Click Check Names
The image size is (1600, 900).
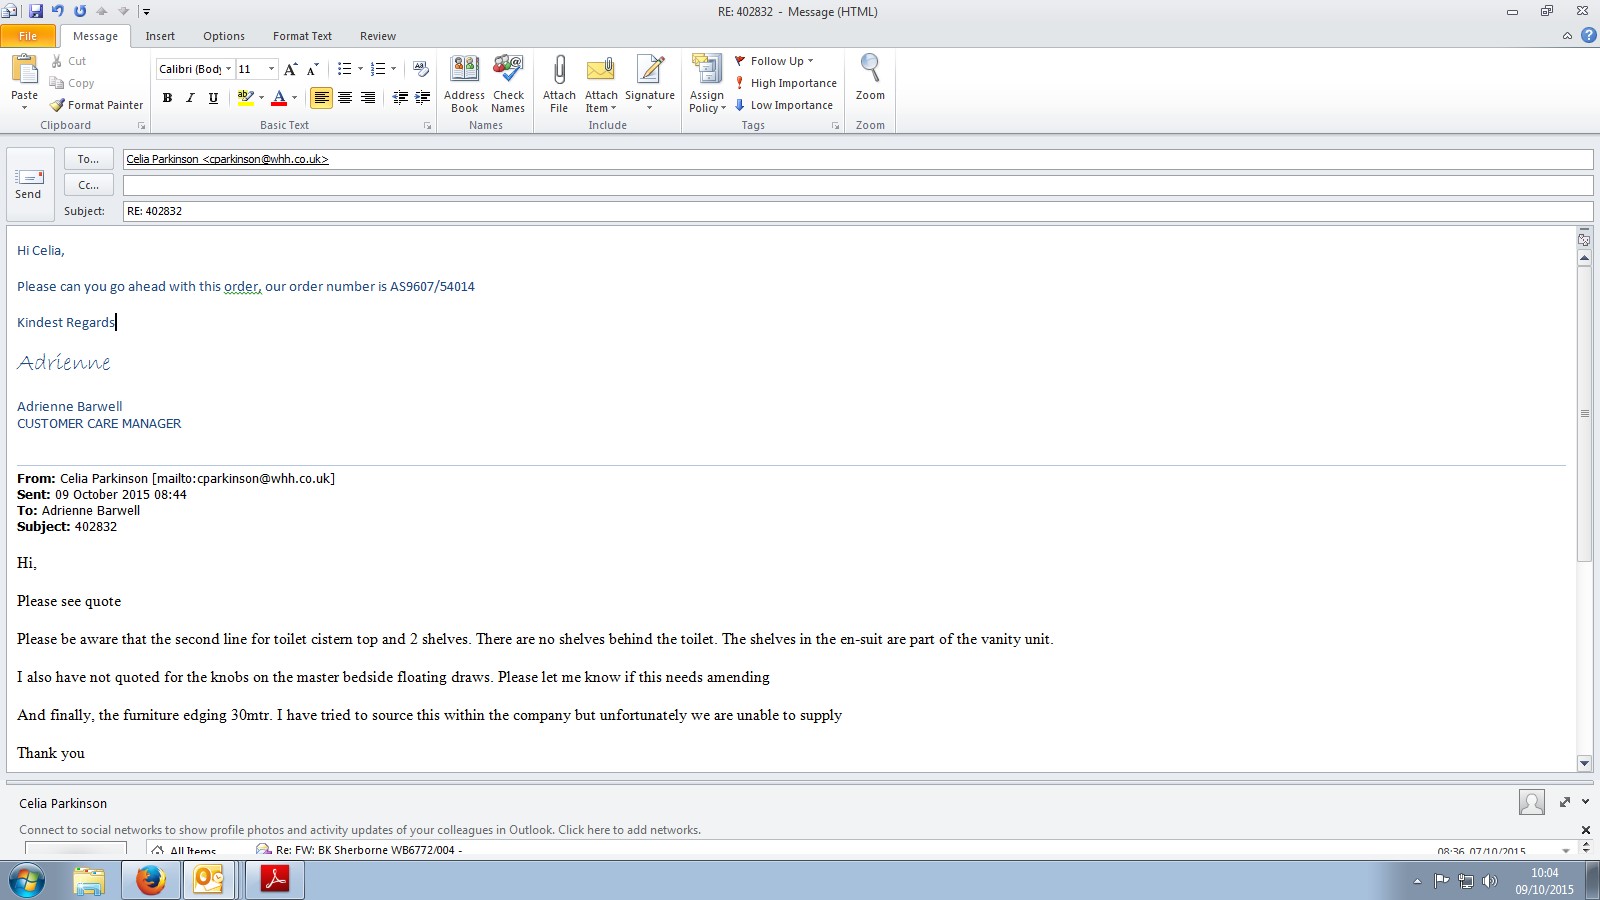coord(508,84)
